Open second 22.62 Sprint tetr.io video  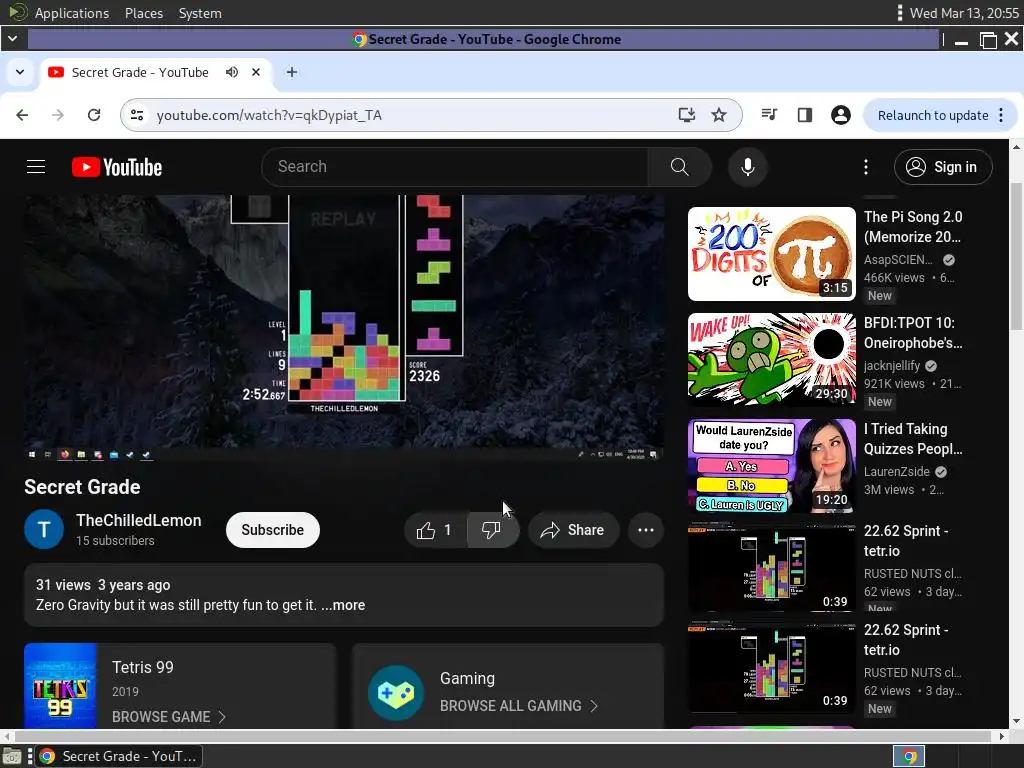pyautogui.click(x=771, y=668)
